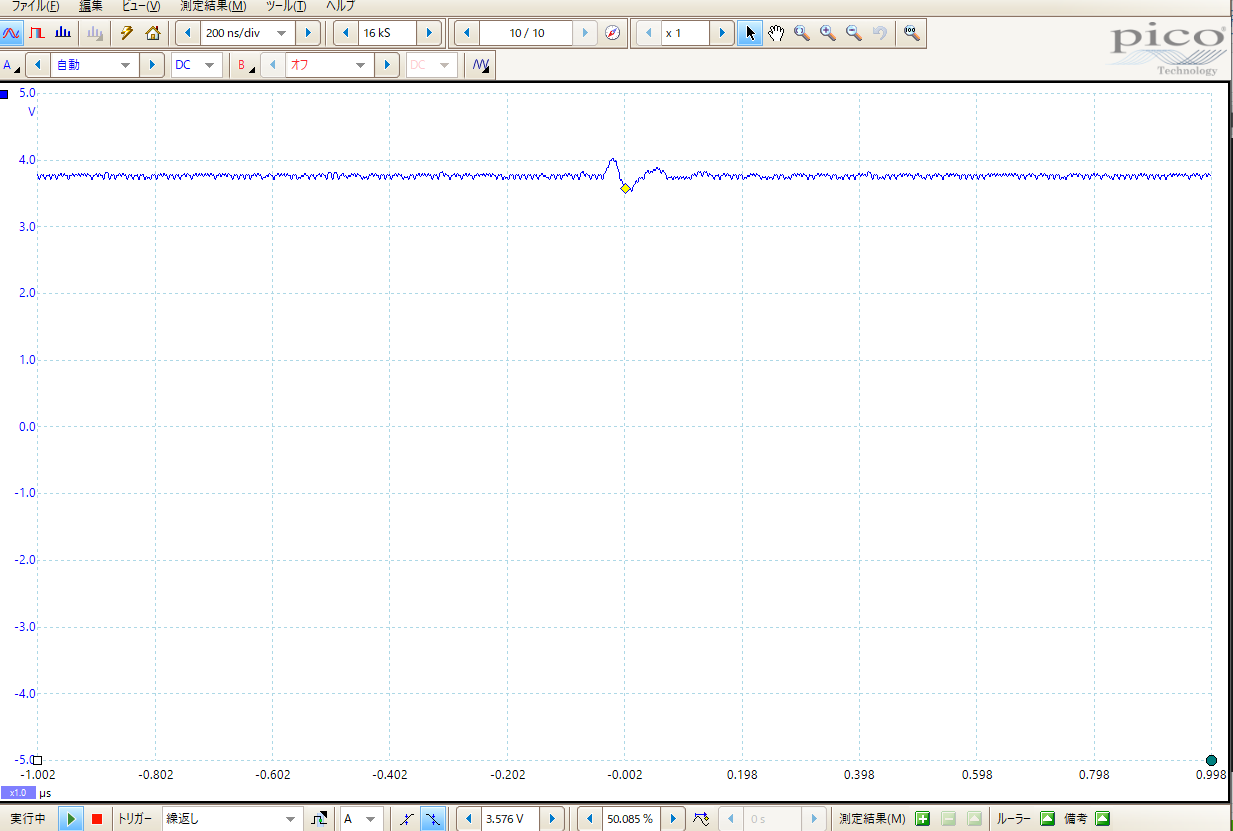Click the time ruler handle at bottom-left

[37, 760]
